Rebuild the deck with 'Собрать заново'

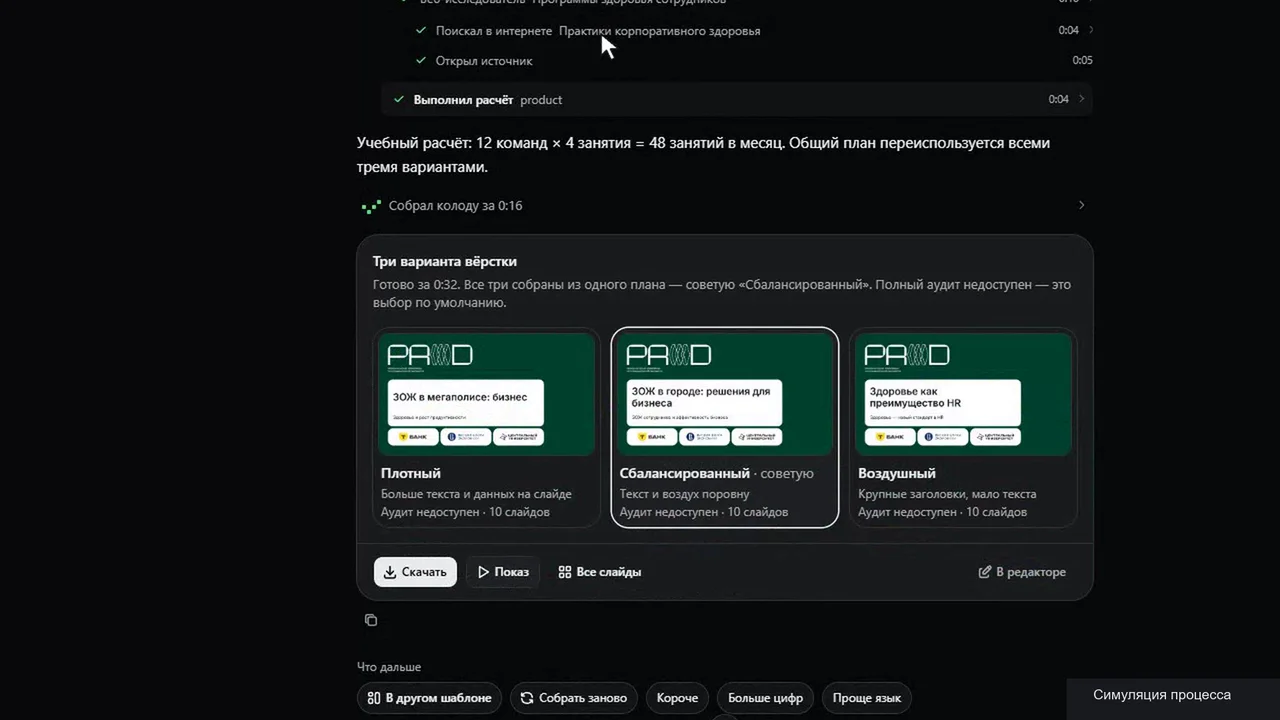click(574, 698)
